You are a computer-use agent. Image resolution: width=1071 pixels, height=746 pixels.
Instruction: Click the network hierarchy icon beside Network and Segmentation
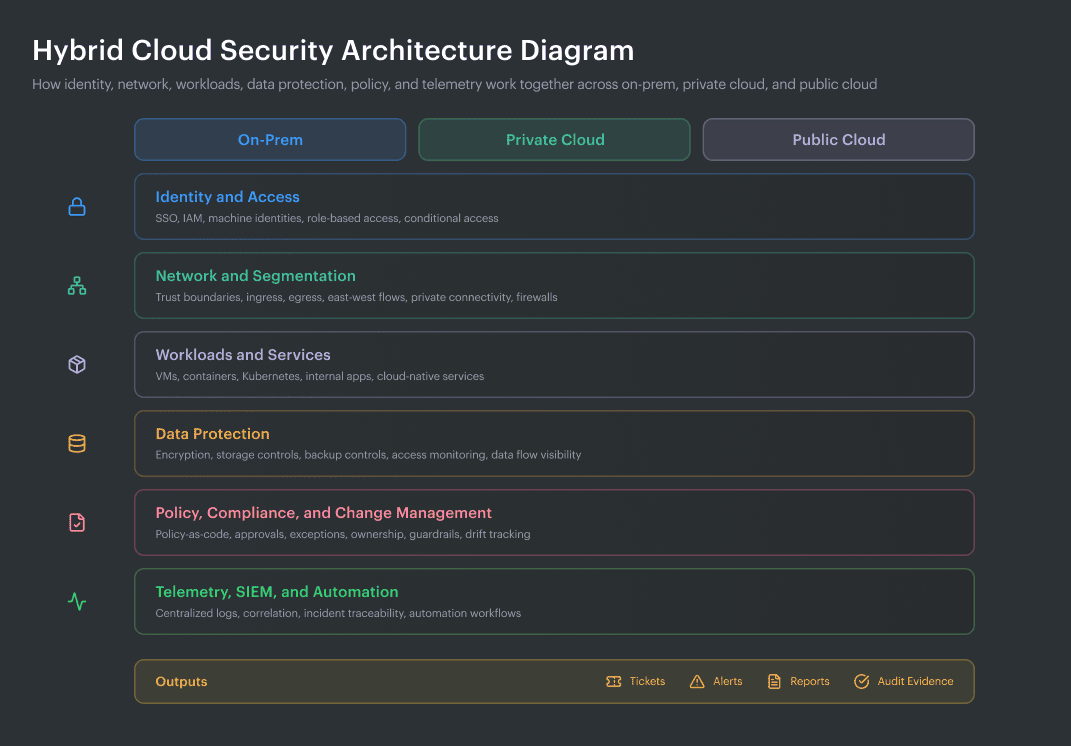[77, 285]
